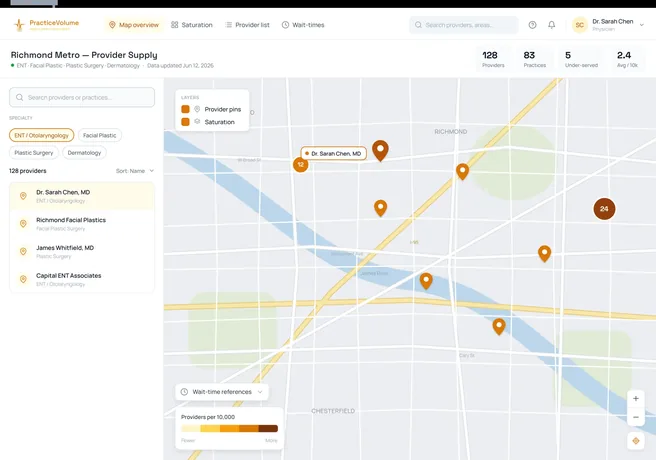Image resolution: width=656 pixels, height=460 pixels.
Task: Click the middle orange swatch in the legend
Action: (229, 428)
